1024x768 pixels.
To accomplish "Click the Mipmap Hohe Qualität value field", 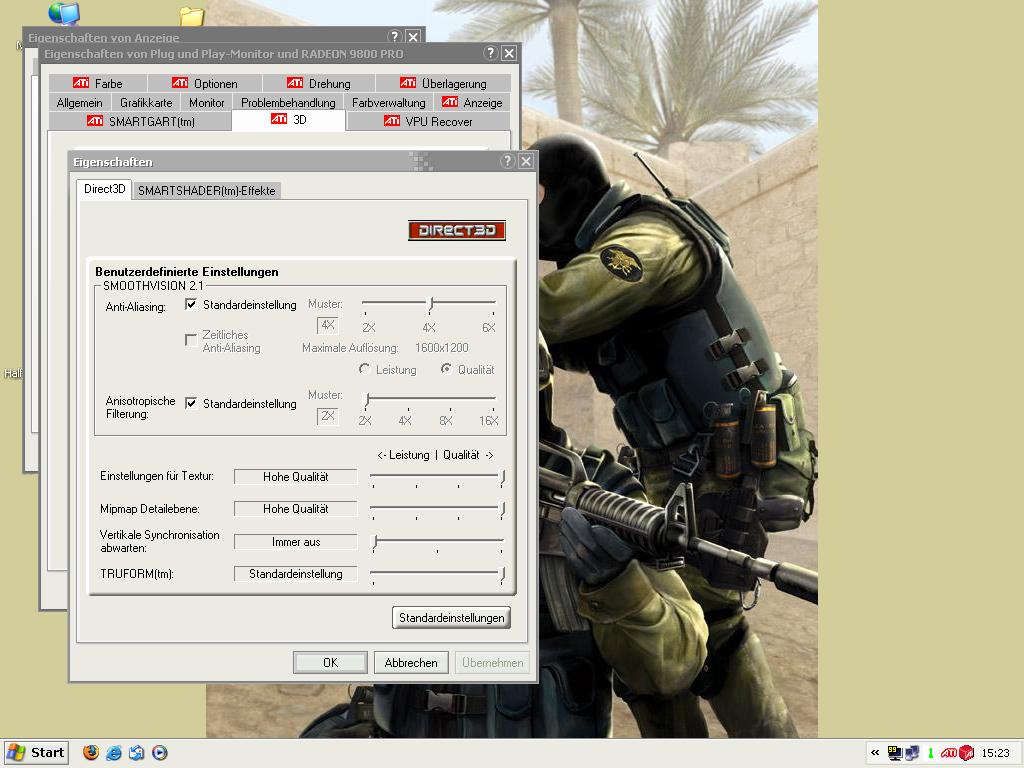I will click(296, 509).
